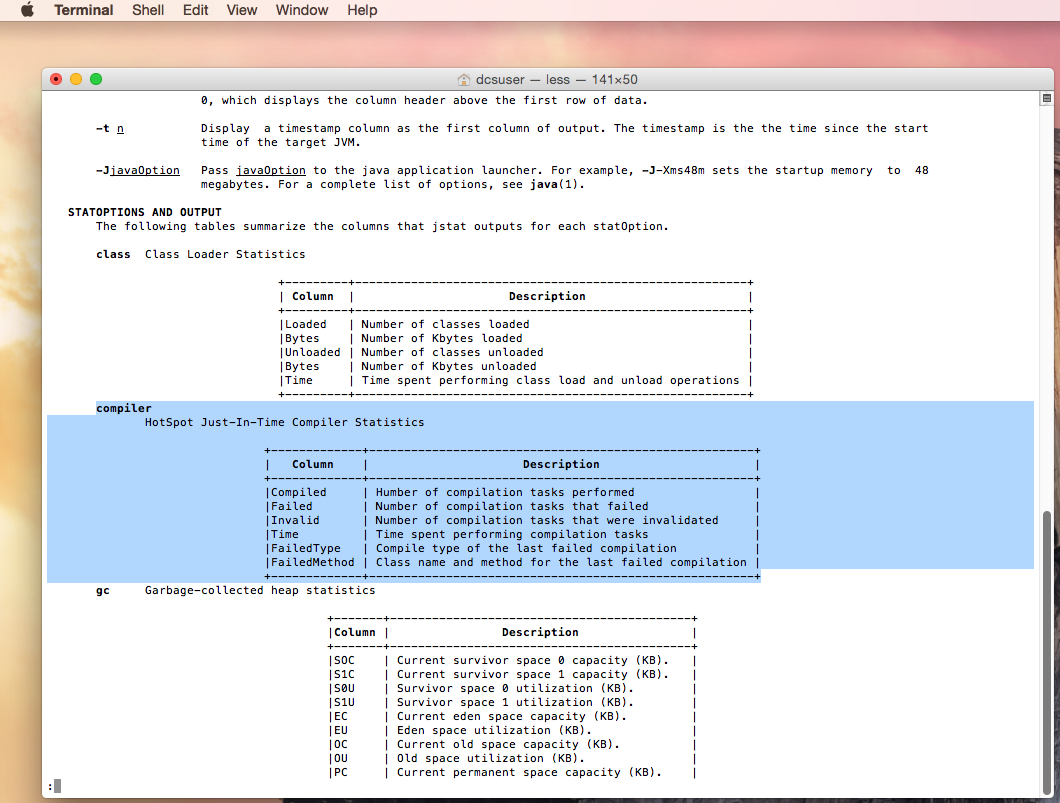Minimize the window using yellow button
1060x803 pixels.
point(76,79)
